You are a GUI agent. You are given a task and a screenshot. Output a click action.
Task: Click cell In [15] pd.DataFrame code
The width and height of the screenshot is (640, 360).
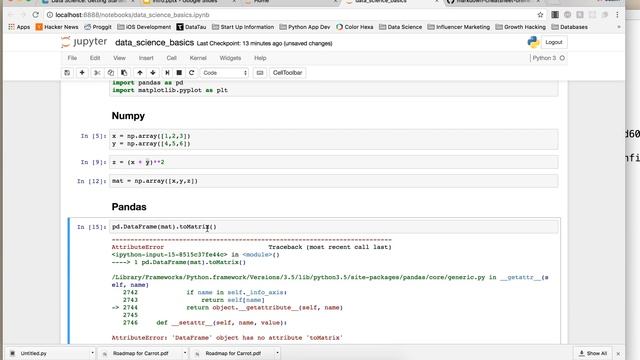[x=333, y=227]
